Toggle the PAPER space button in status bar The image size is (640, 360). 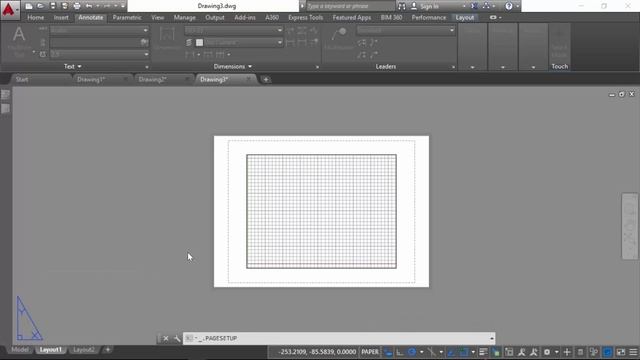point(370,352)
